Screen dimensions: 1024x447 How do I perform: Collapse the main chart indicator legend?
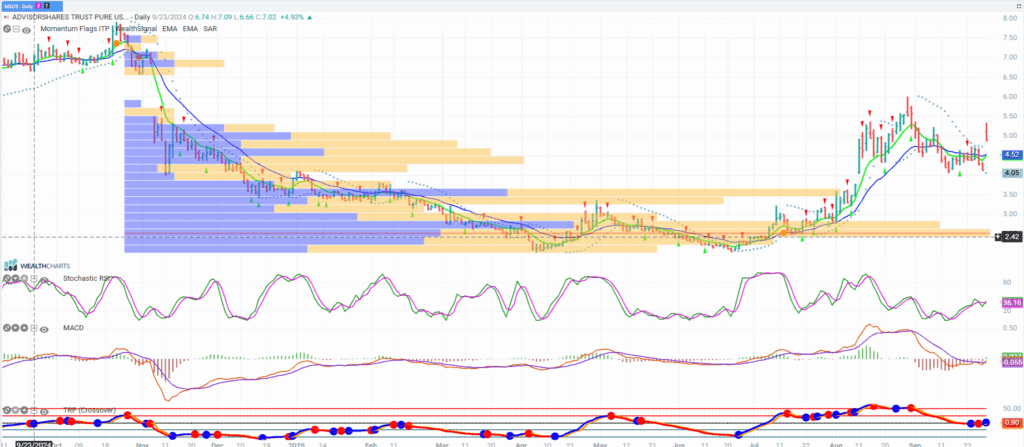16,30
